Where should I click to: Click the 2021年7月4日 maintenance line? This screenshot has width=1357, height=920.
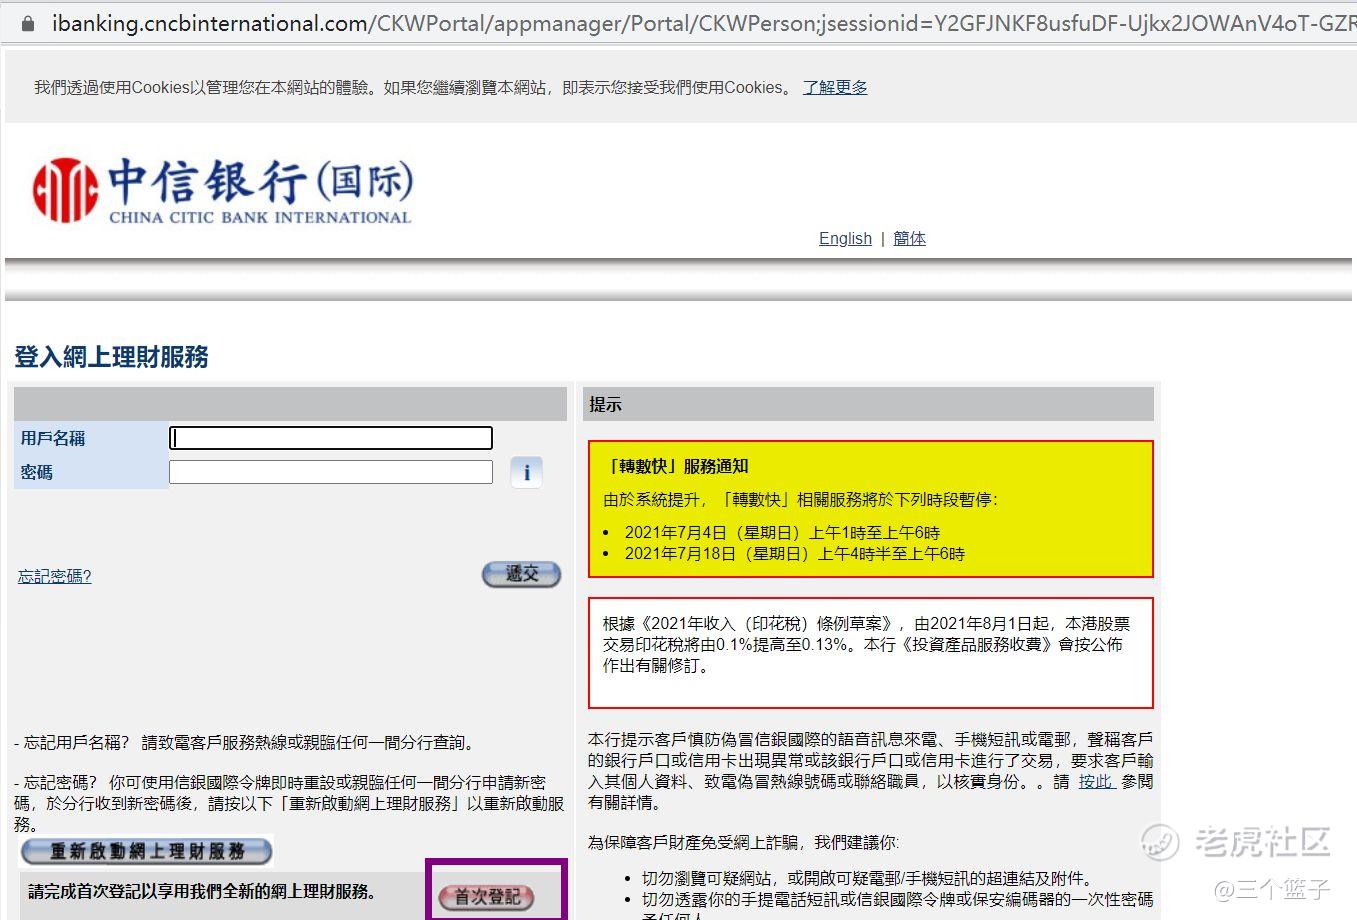[x=782, y=532]
